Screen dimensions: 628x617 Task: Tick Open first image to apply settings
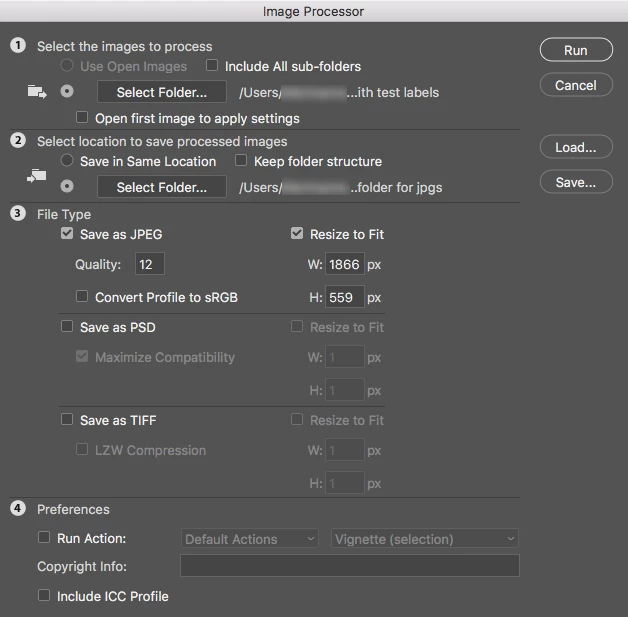(82, 118)
